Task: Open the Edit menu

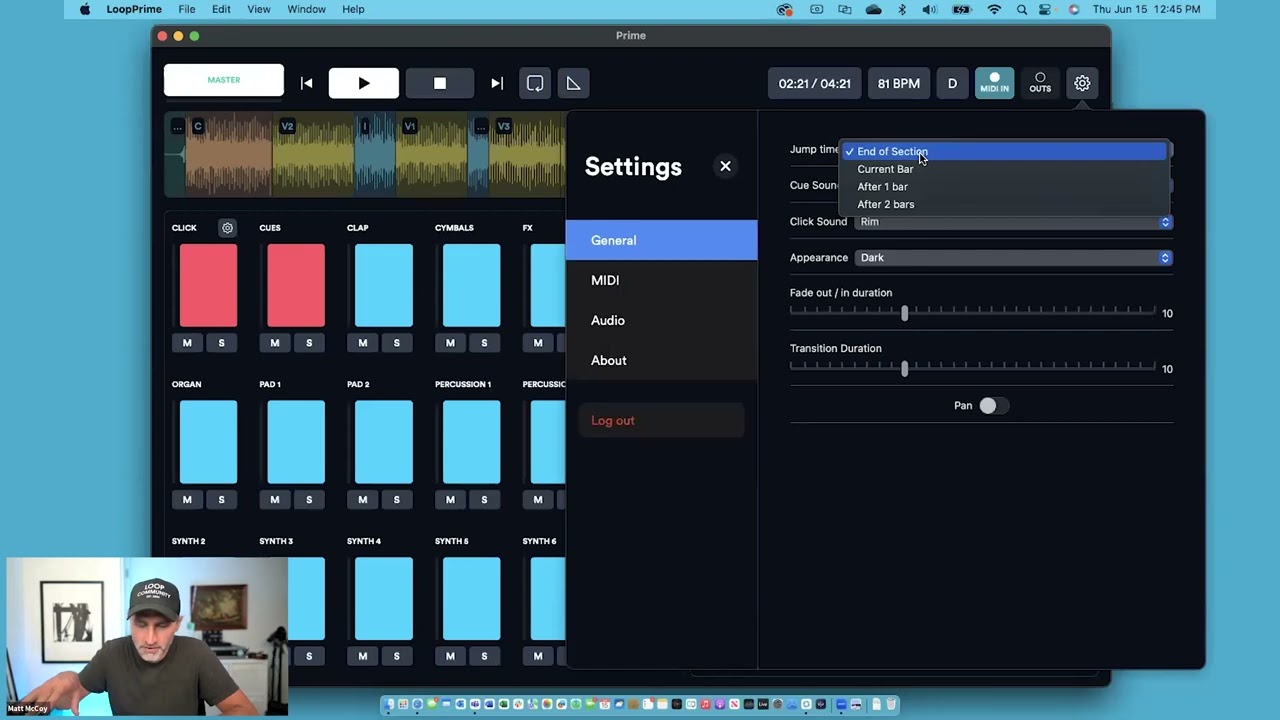Action: pyautogui.click(x=221, y=9)
